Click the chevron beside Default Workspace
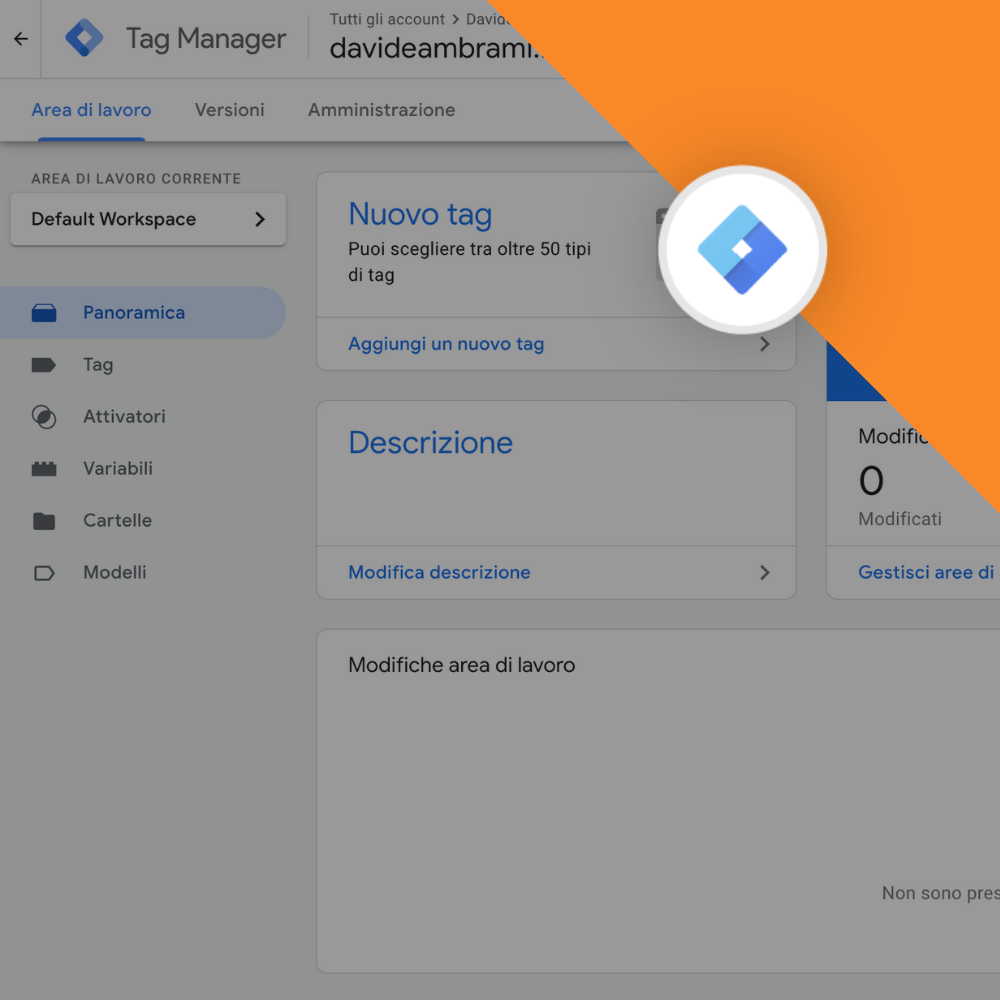Viewport: 1000px width, 1000px height. 260,219
